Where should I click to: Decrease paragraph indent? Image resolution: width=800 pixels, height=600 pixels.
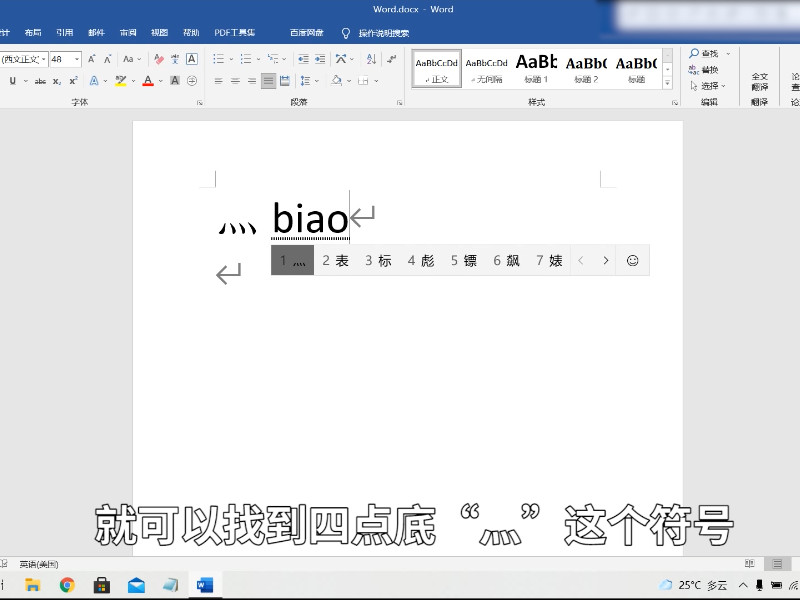point(303,59)
